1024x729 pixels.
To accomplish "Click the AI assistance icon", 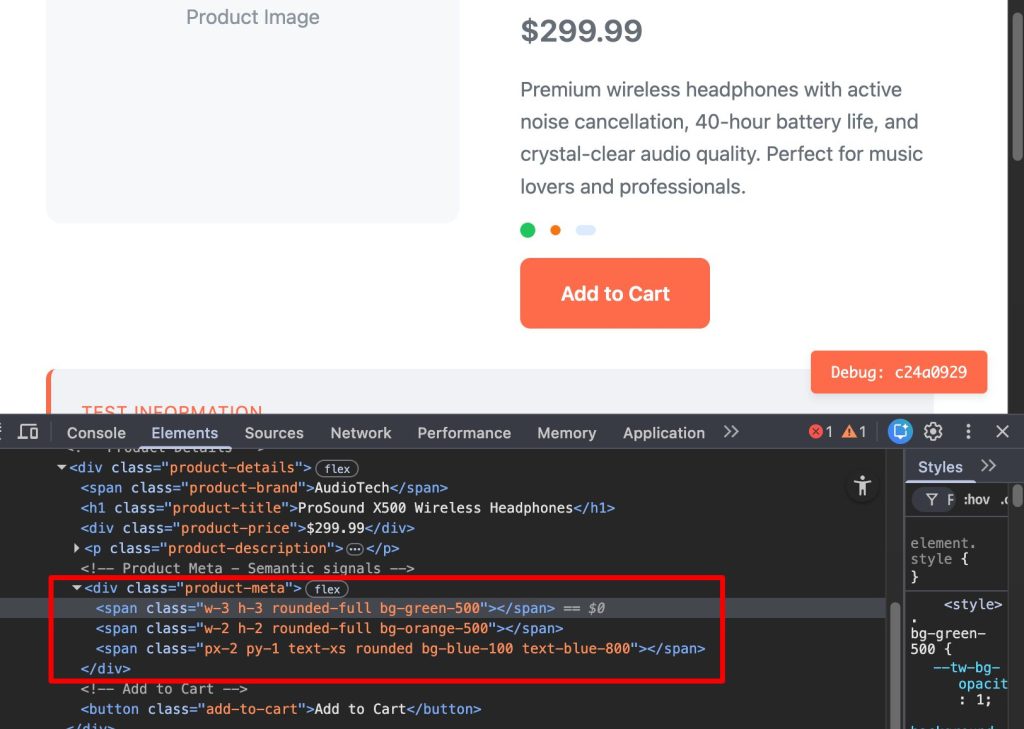I will pyautogui.click(x=900, y=432).
